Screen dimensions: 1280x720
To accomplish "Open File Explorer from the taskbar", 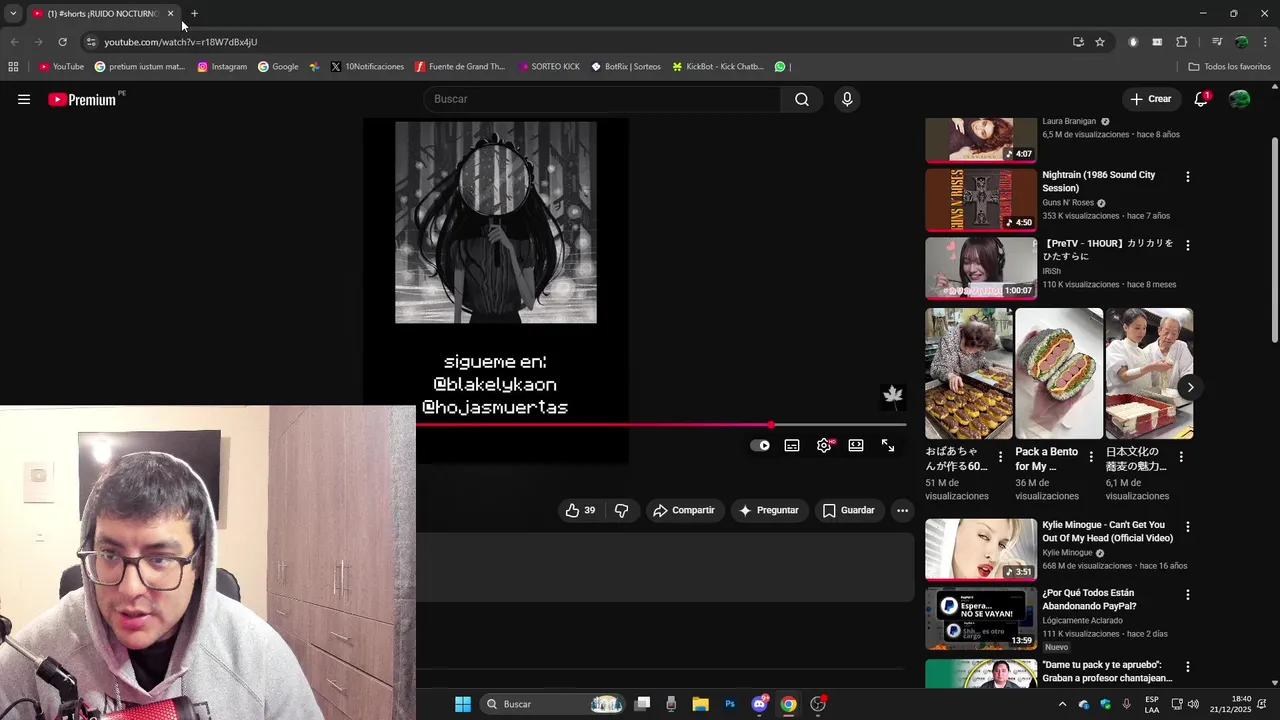I will pos(700,704).
